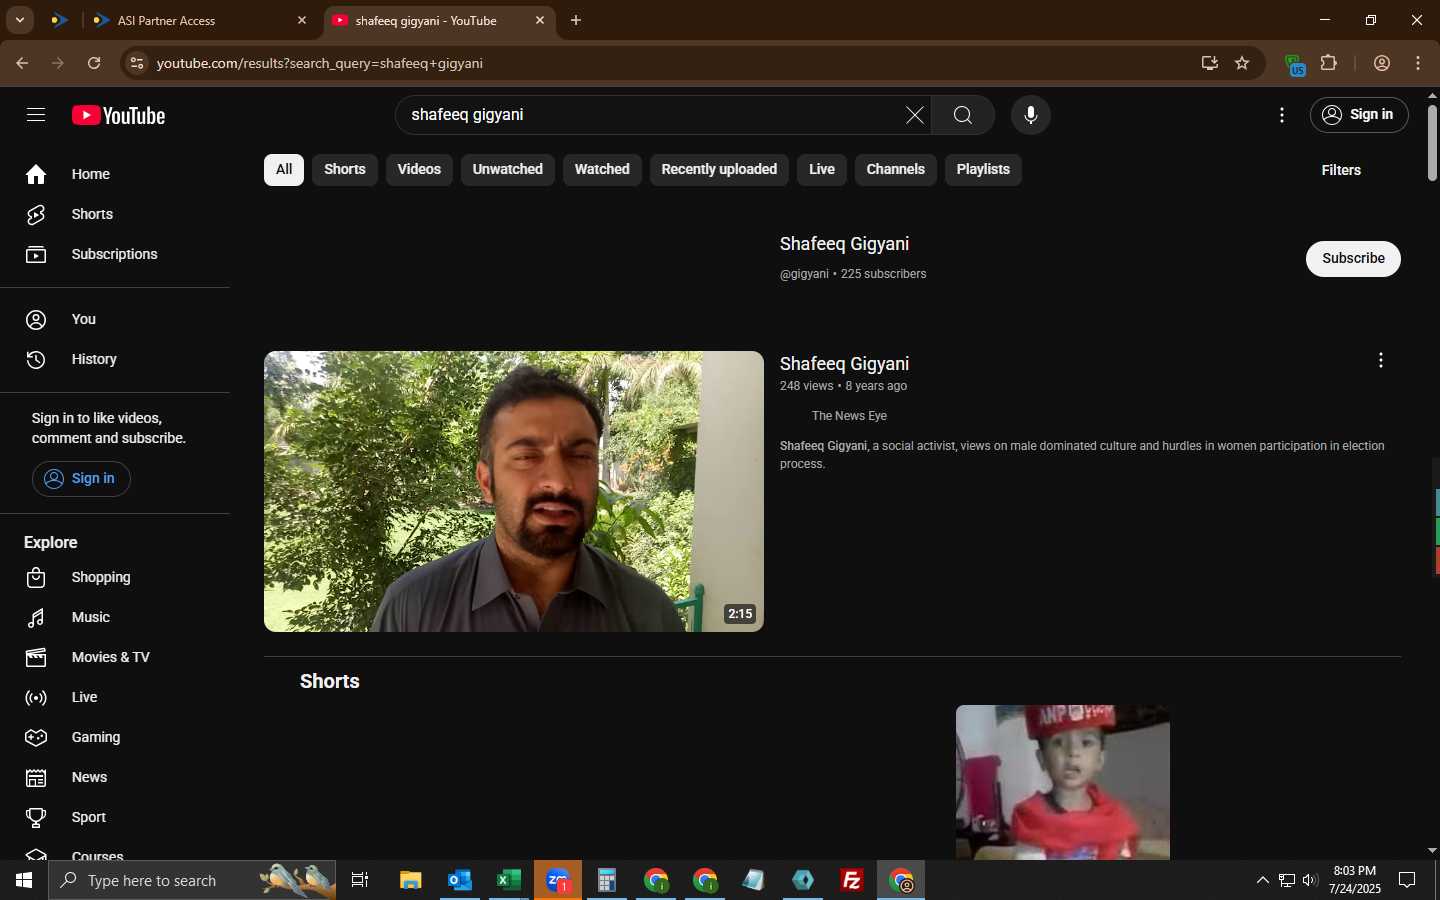Viewport: 1440px width, 900px height.
Task: Open the Shorts thumbnail with child in red
Action: [1063, 782]
